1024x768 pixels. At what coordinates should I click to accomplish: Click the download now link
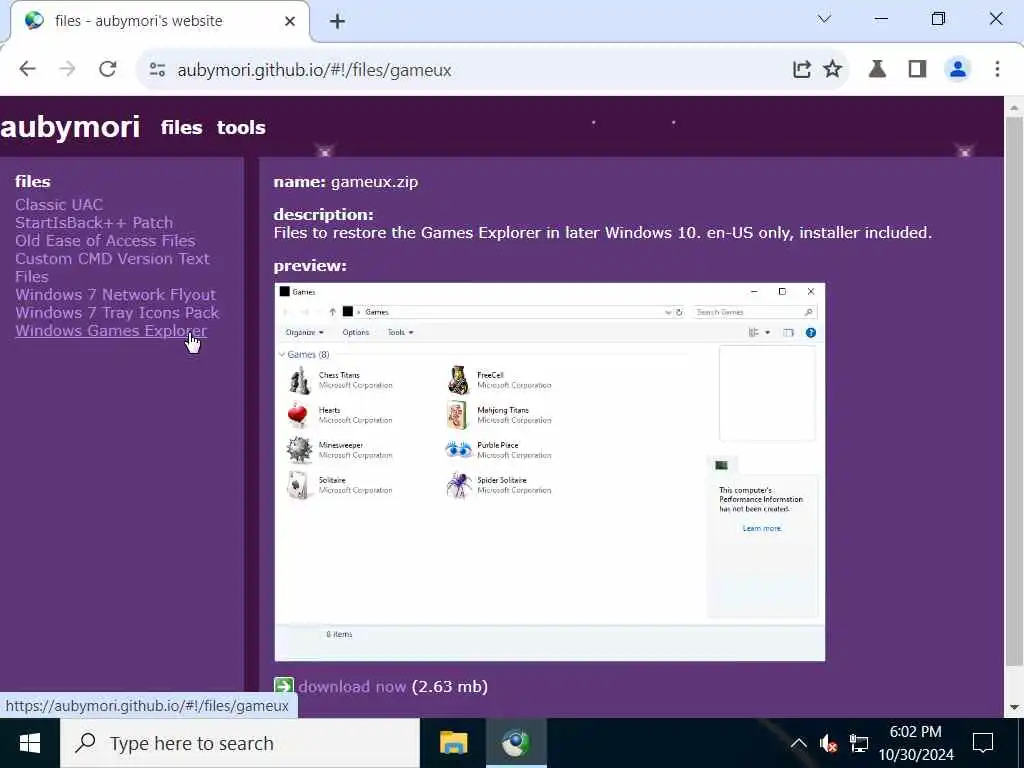click(352, 686)
